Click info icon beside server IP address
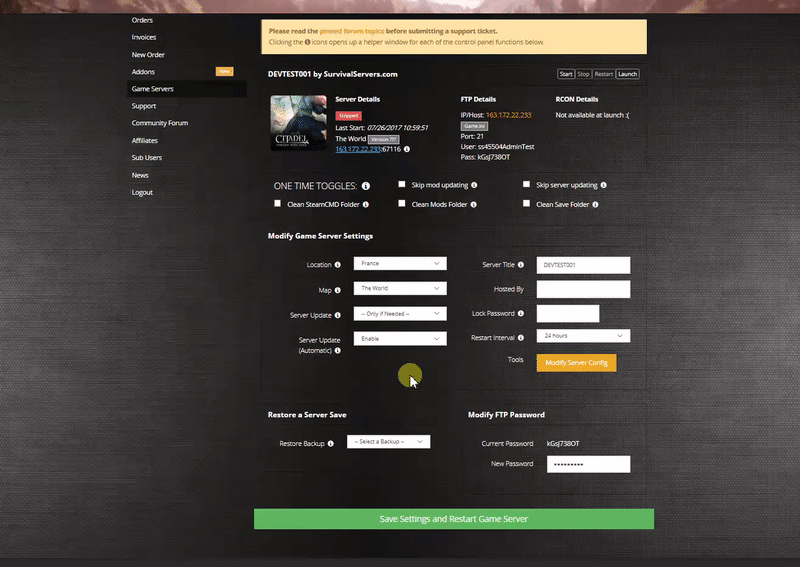The image size is (800, 567). tap(407, 149)
